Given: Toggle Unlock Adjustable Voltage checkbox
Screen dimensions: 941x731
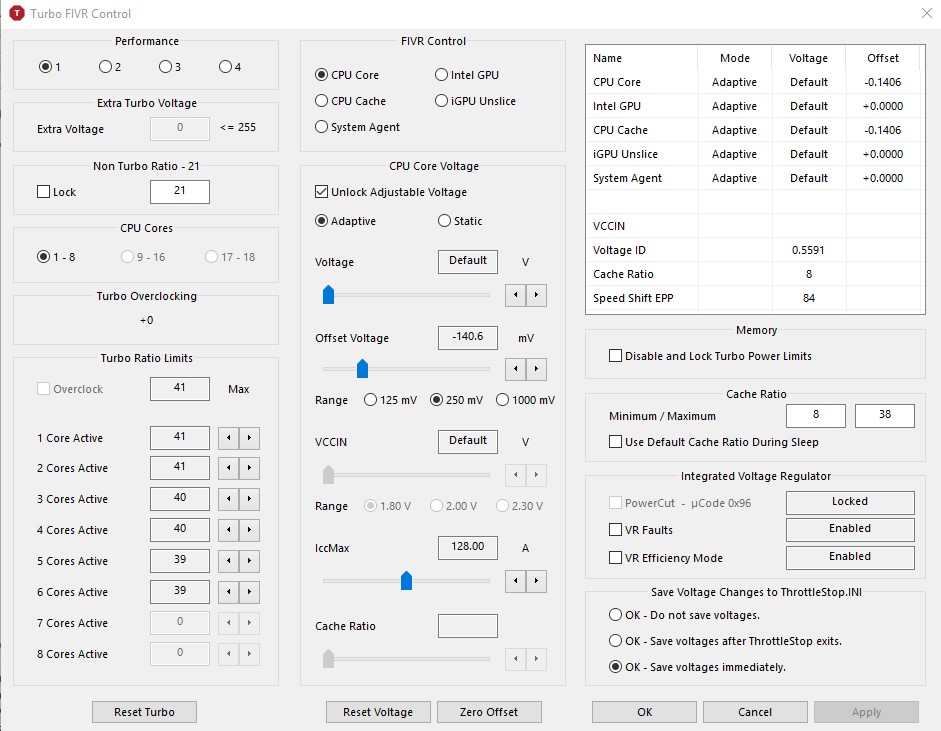Looking at the screenshot, I should coord(321,192).
